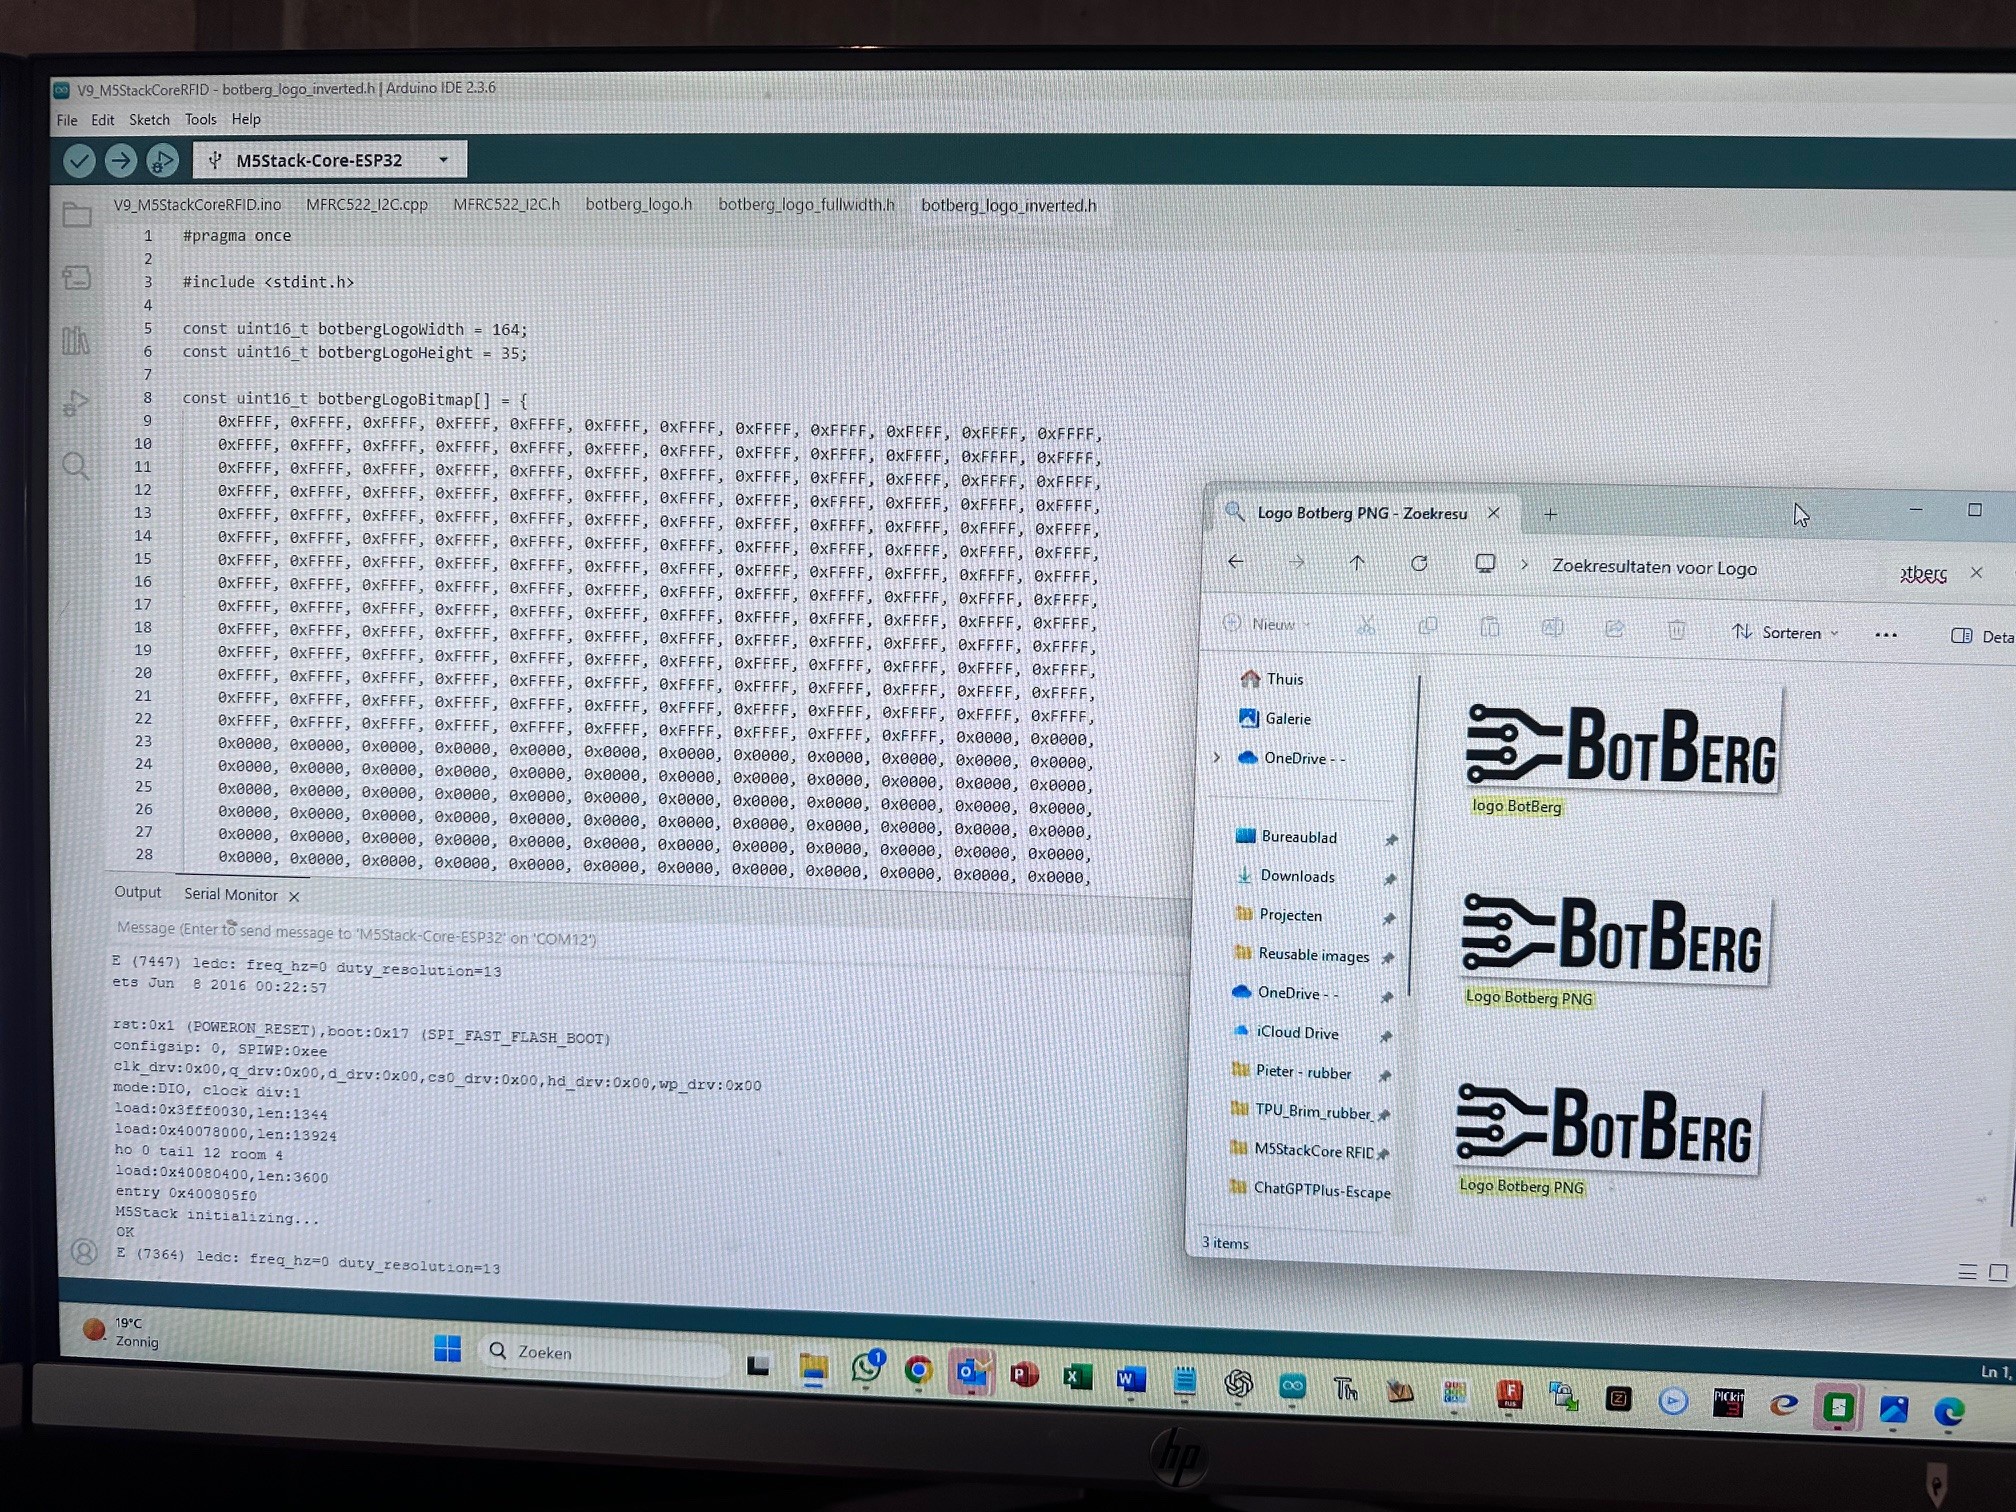Switch to the MFRC522_I2C.h tab
2016x1512 pixels.
click(506, 205)
